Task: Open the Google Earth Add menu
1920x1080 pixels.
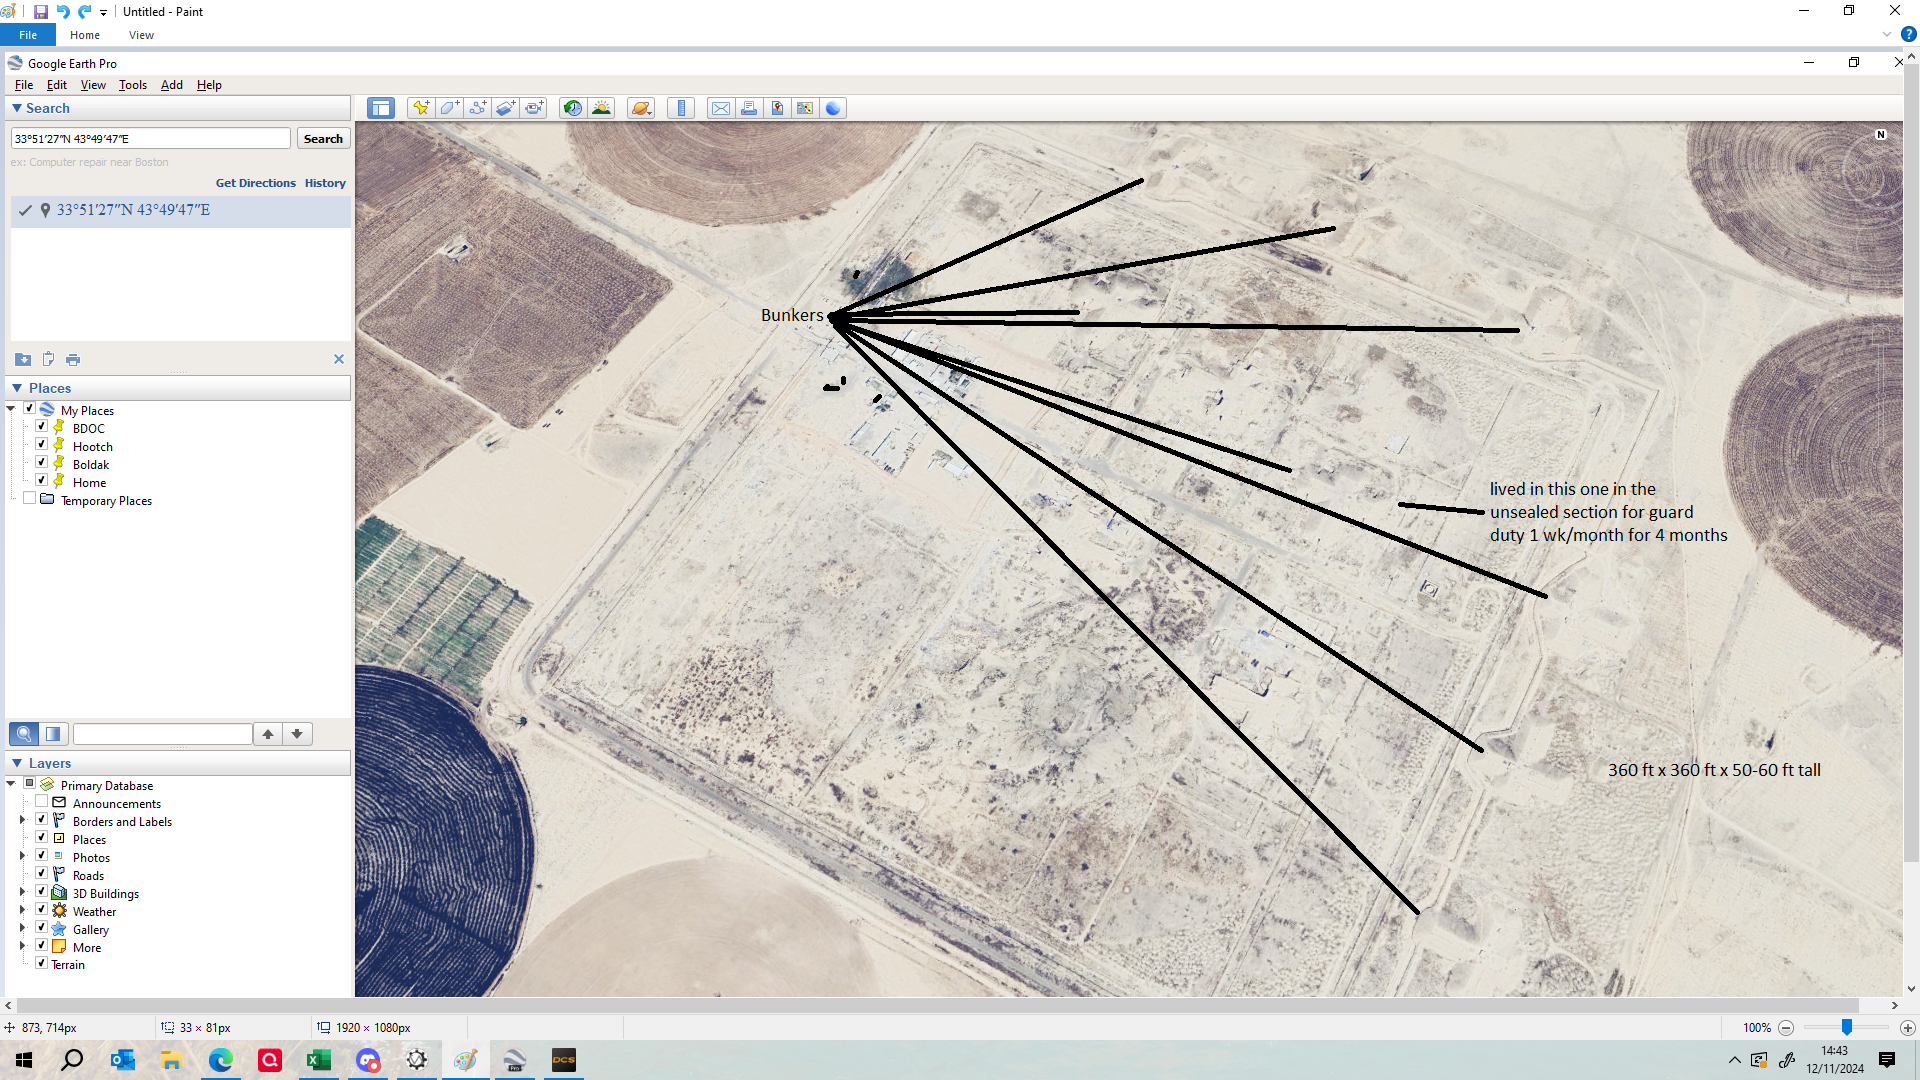Action: 172,85
